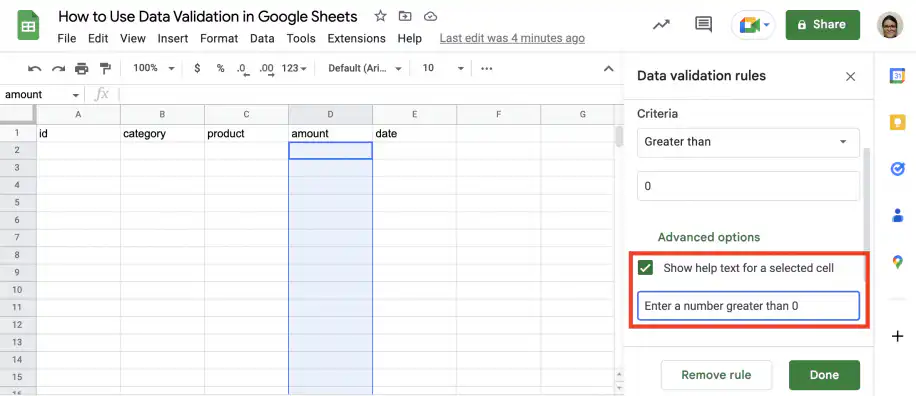Viewport: 916px width, 396px height.
Task: Format as currency with dollar icon
Action: coord(197,68)
